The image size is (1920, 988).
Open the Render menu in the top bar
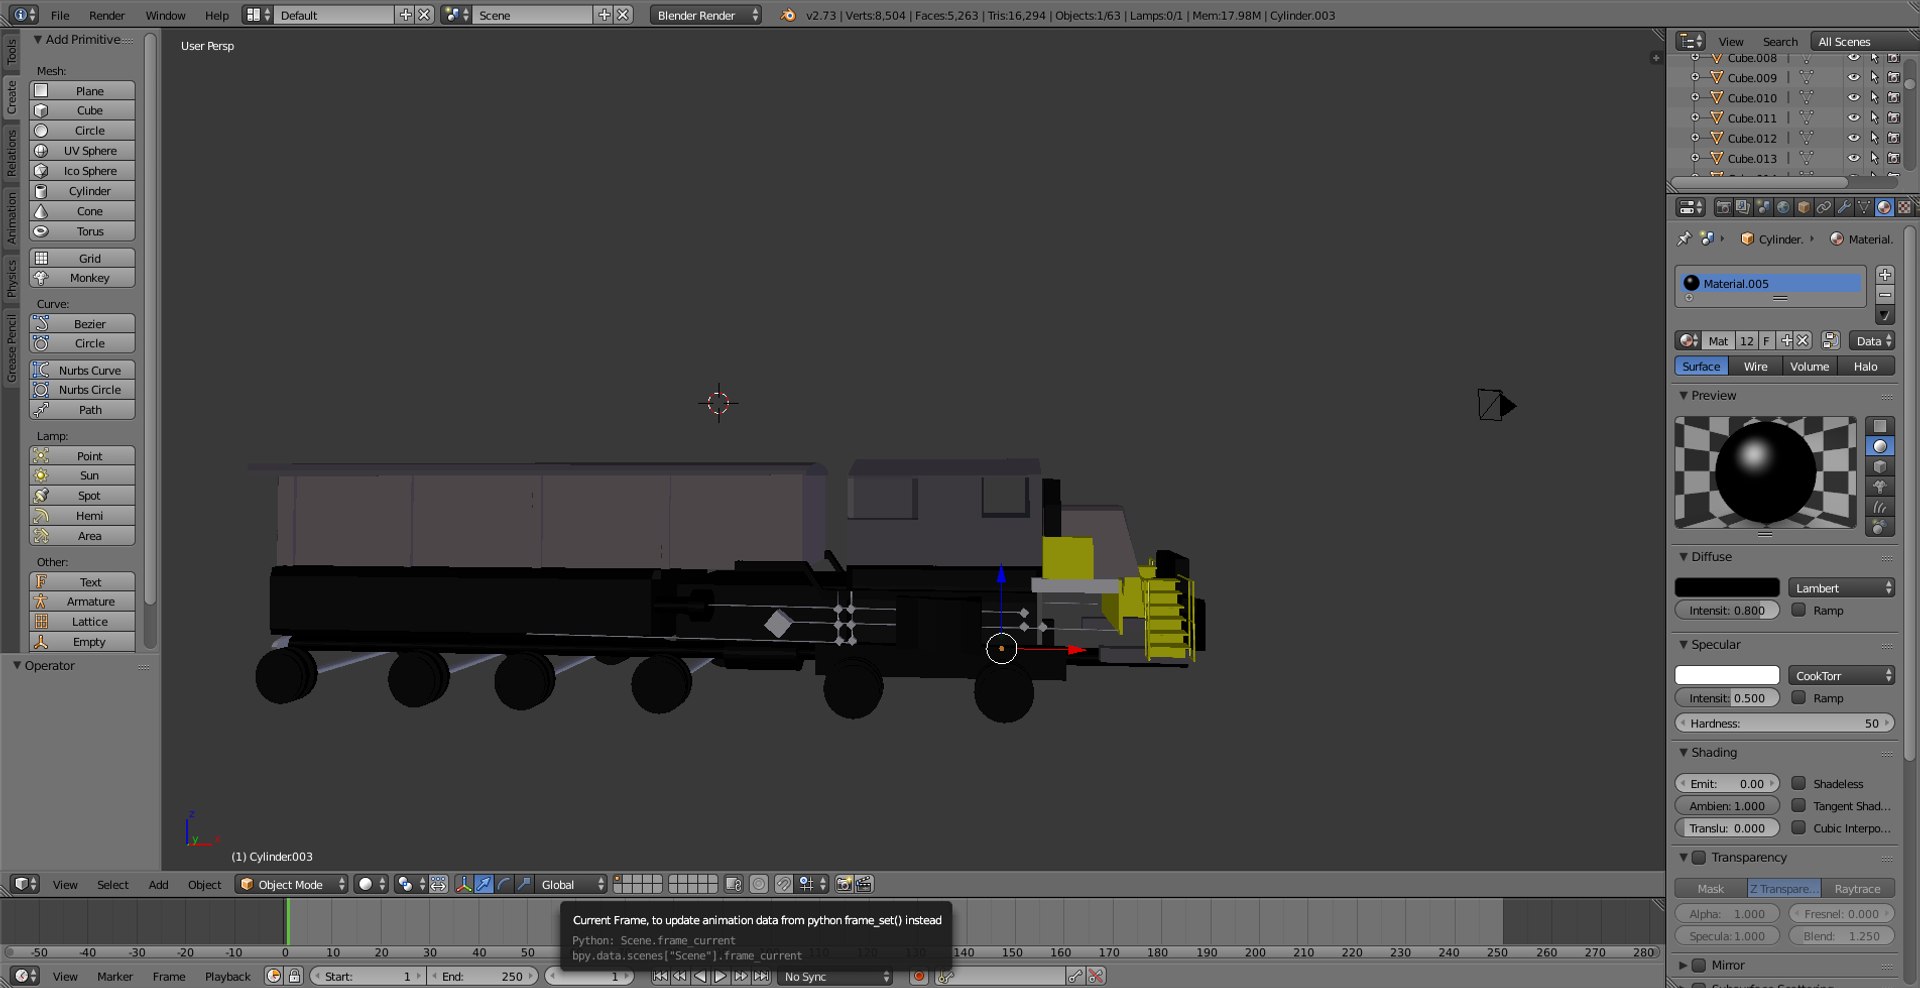(107, 15)
